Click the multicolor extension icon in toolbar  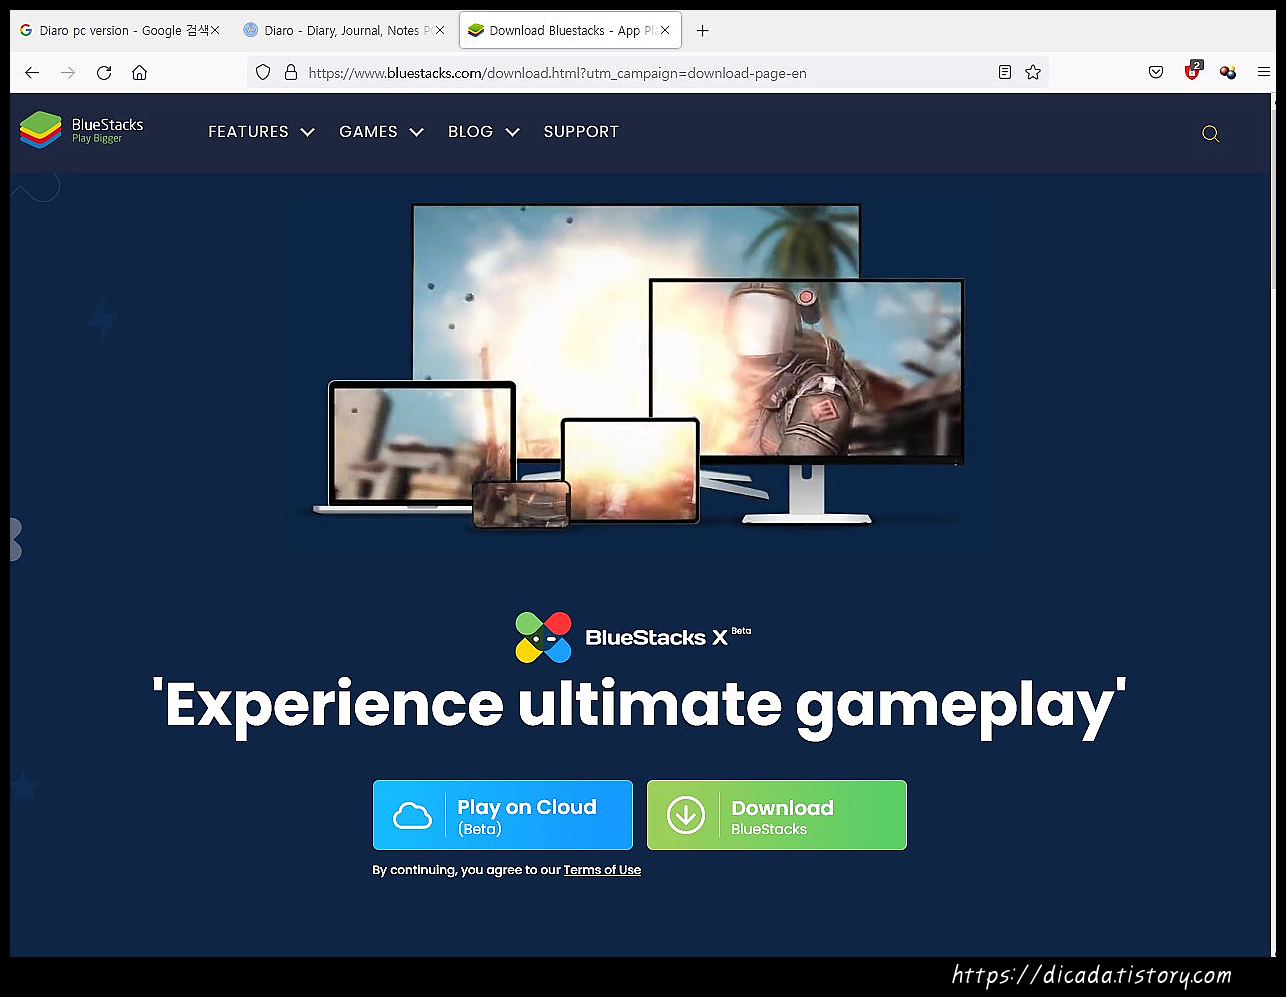pos(1228,72)
